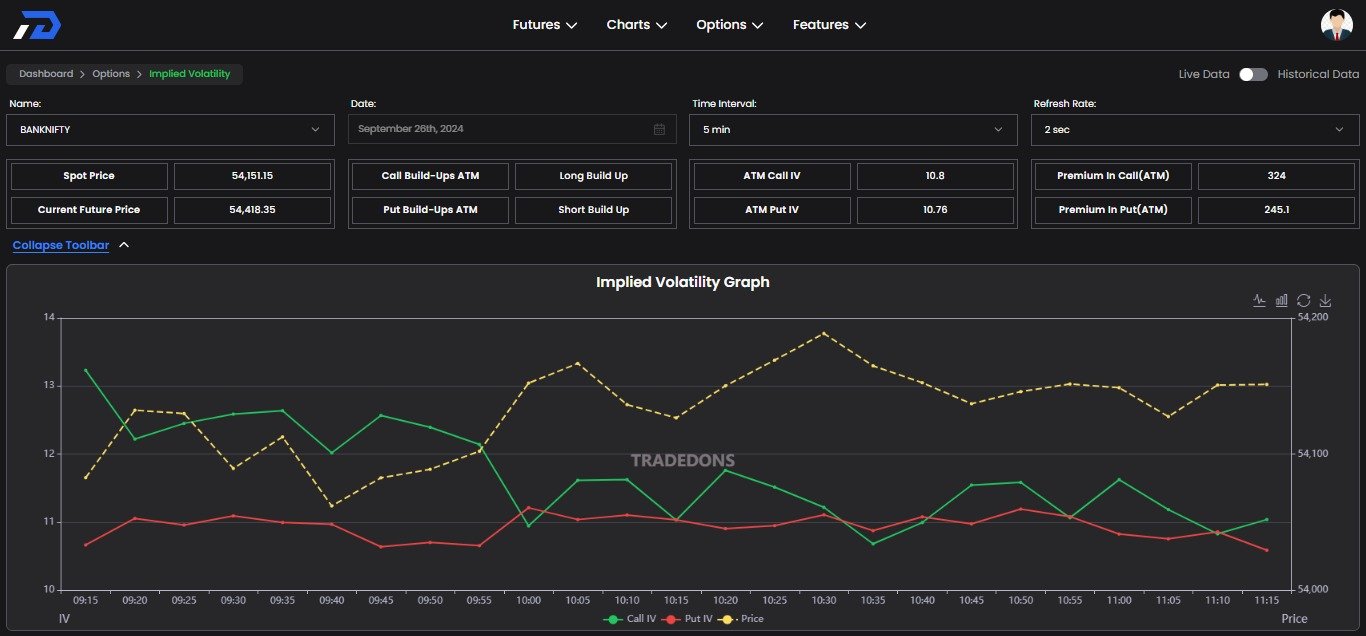Screen dimensions: 1366x636
Task: Click the Date input field
Action: coord(500,129)
